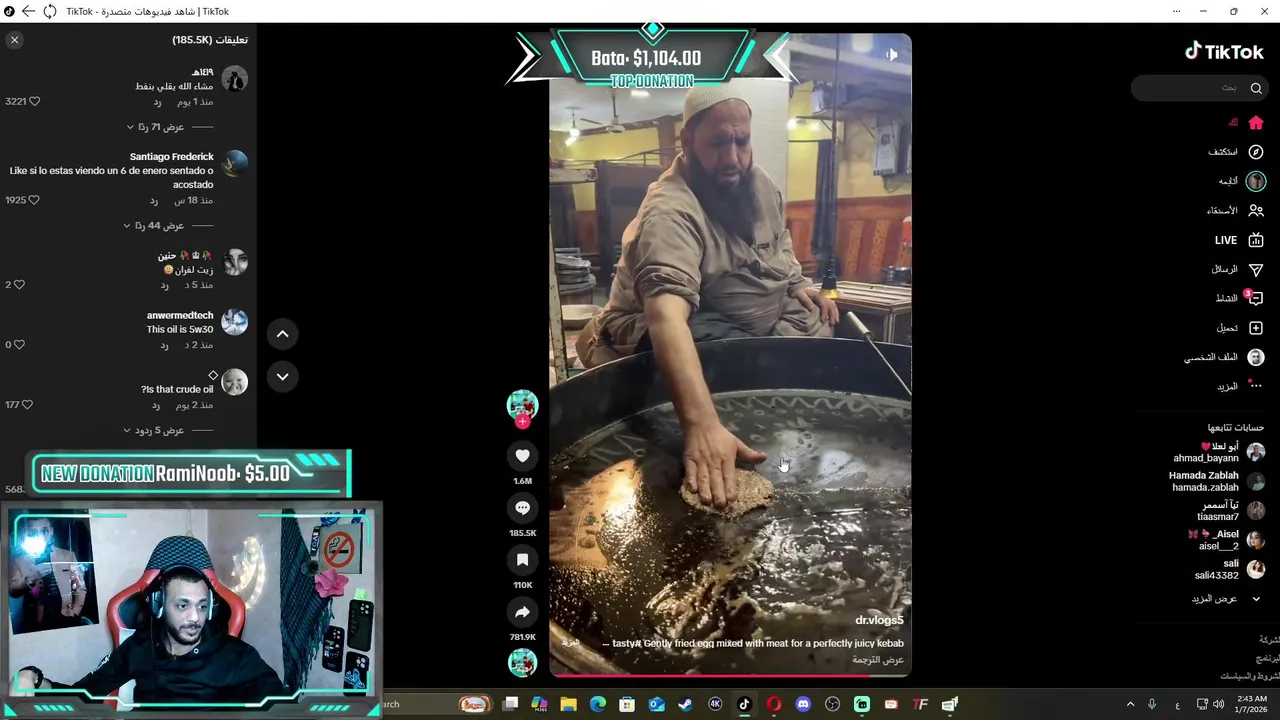Open followed account tiaasmar7
This screenshot has height=720, width=1280.
[1231, 511]
